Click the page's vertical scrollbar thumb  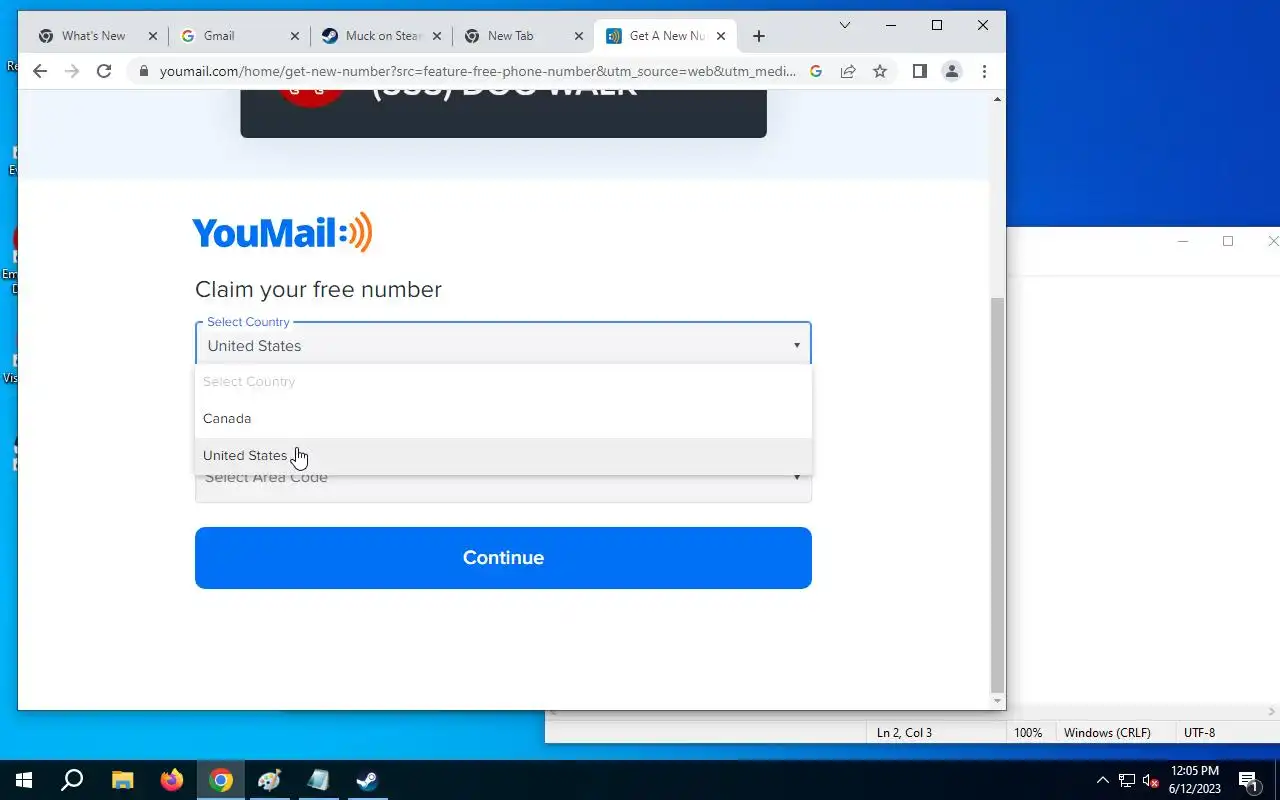point(997,495)
